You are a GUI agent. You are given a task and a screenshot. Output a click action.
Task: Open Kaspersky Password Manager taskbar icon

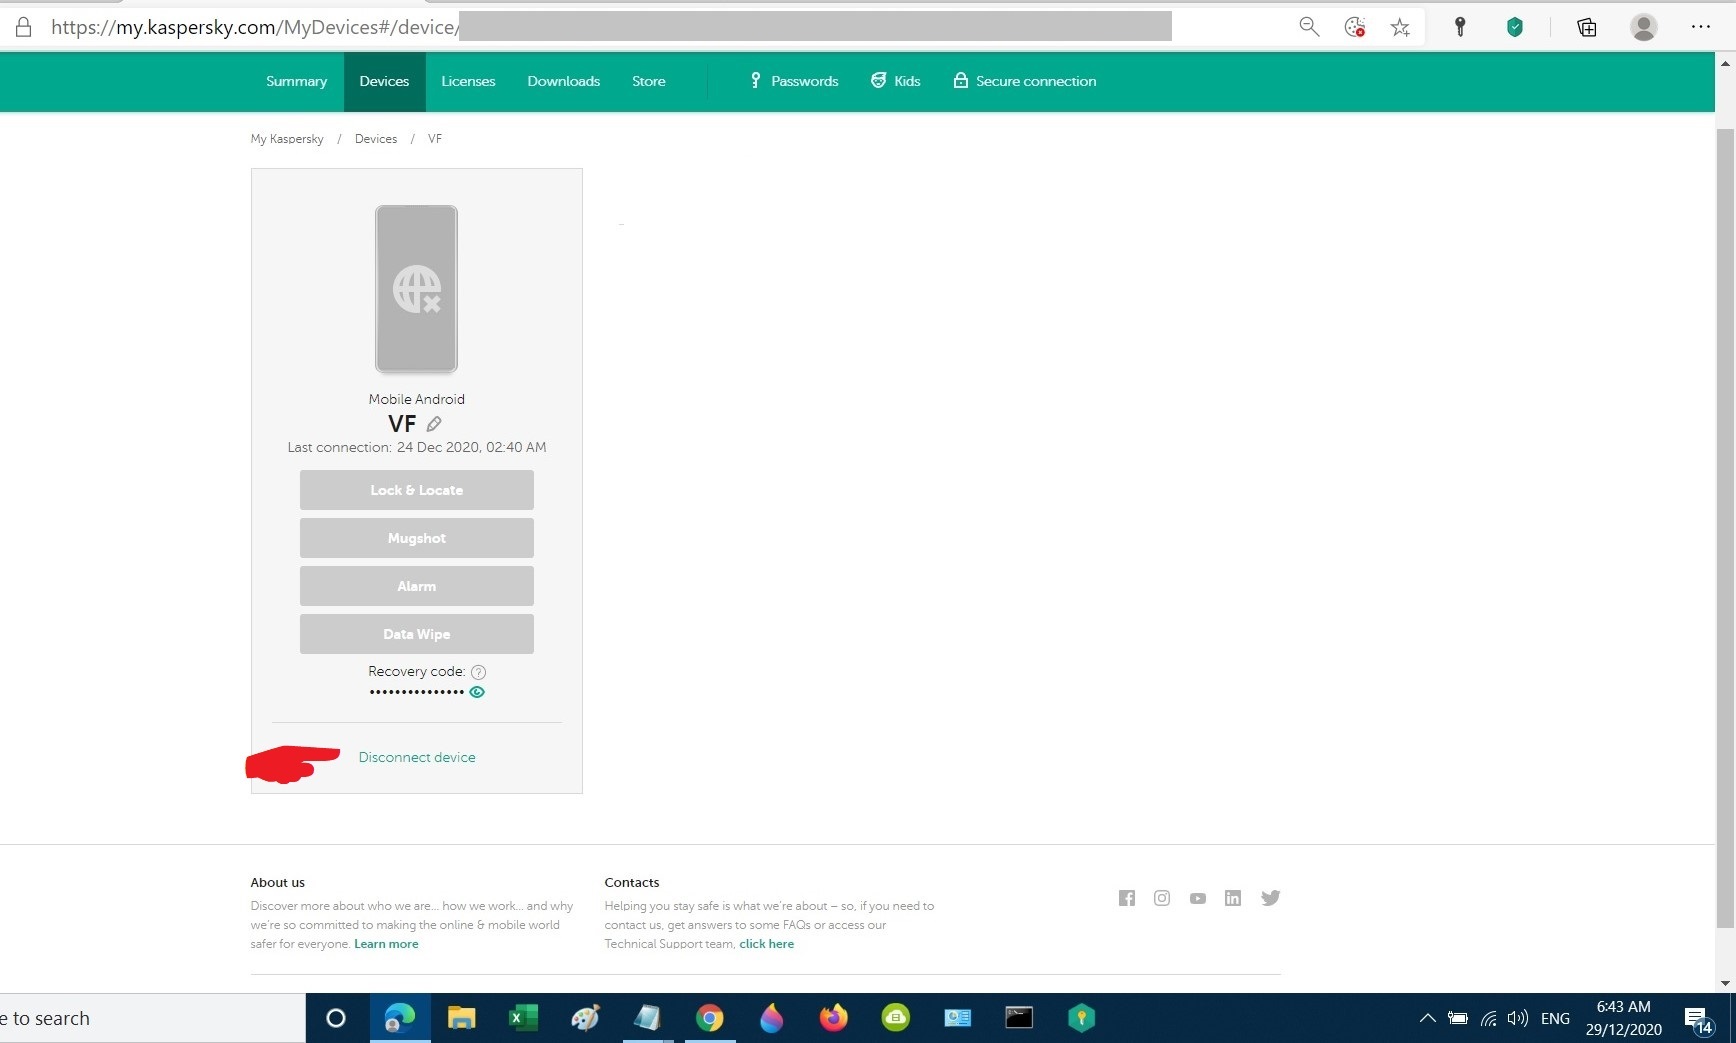[x=1081, y=1018]
